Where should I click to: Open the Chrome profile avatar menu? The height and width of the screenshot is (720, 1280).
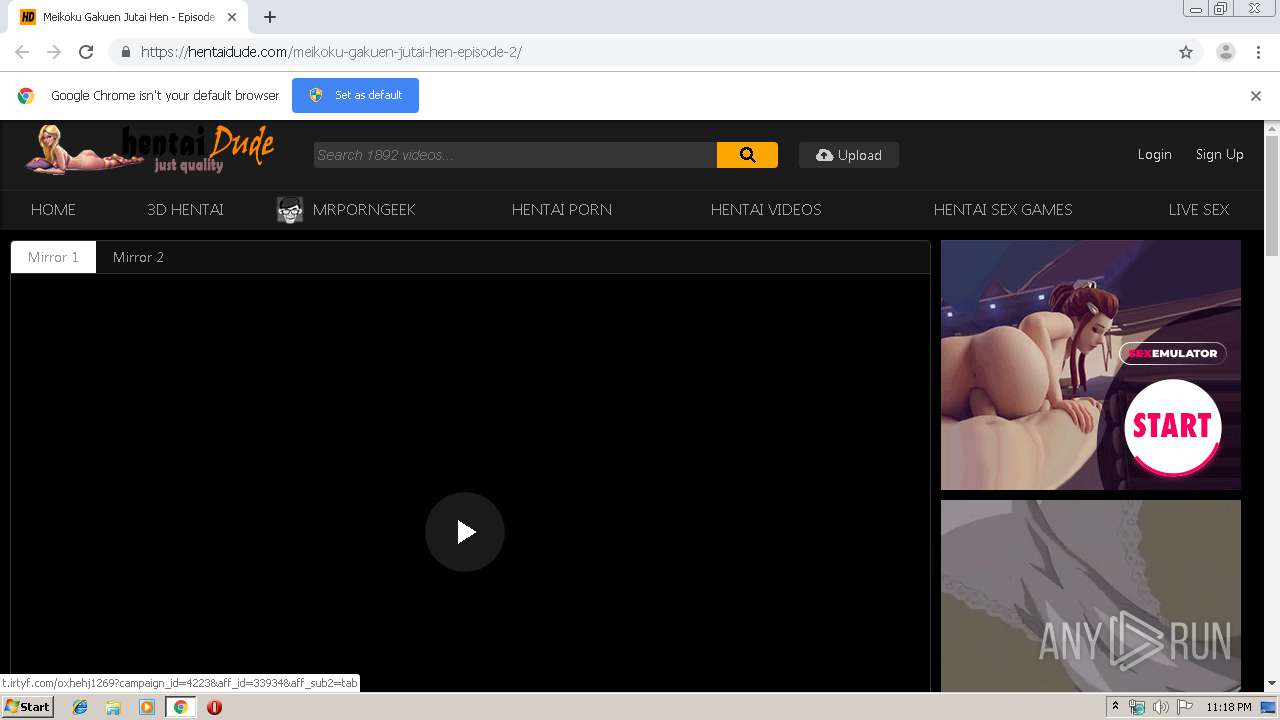(1225, 52)
